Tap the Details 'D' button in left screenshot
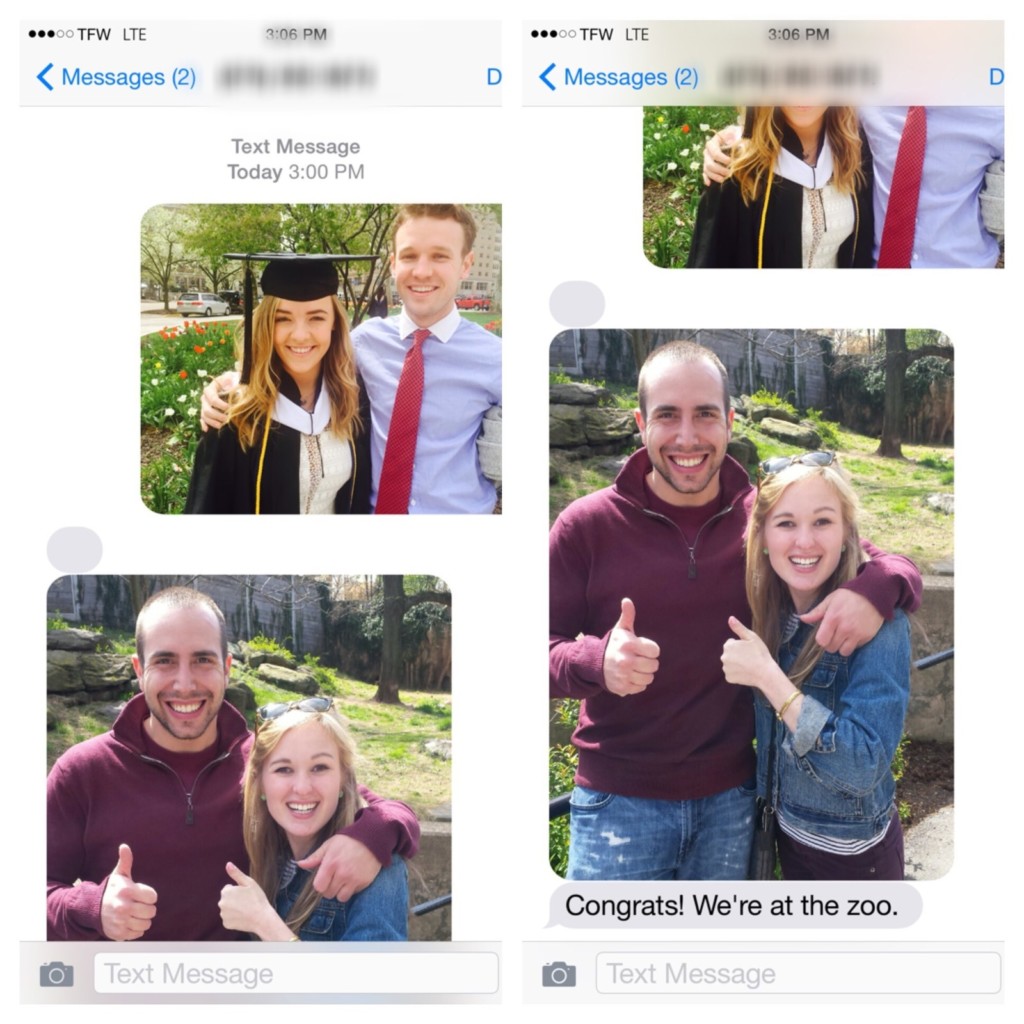The width and height of the screenshot is (1024, 1024). coord(494,77)
